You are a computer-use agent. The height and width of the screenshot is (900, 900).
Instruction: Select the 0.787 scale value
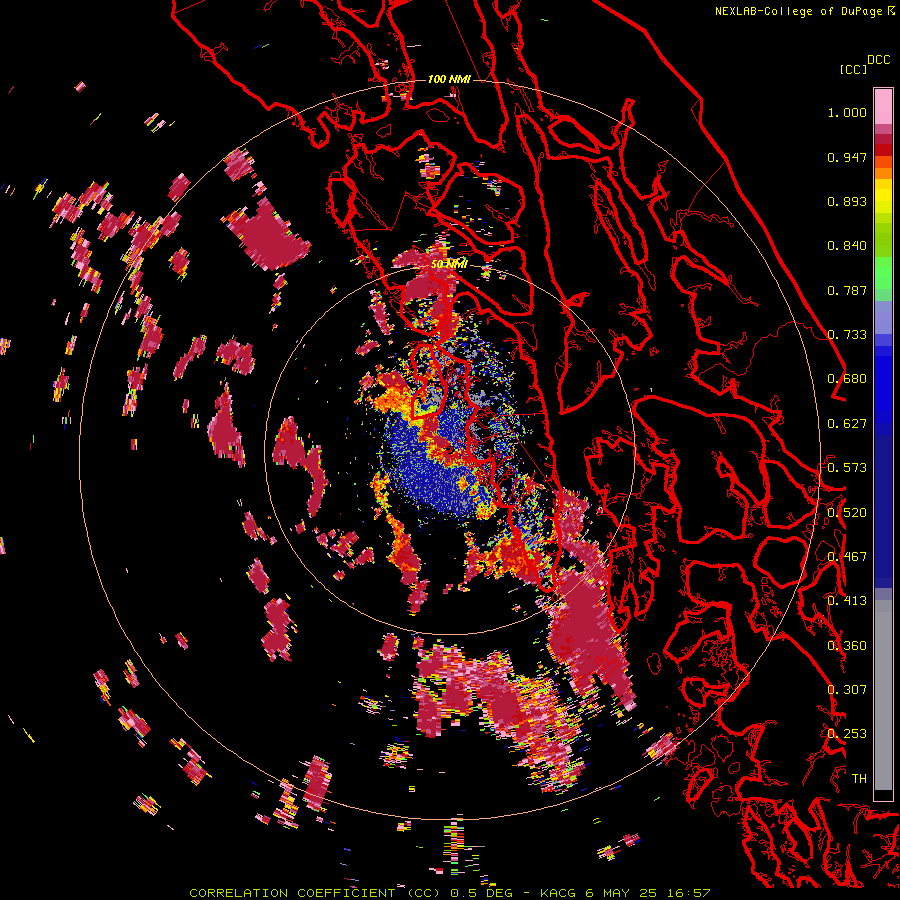[x=847, y=290]
